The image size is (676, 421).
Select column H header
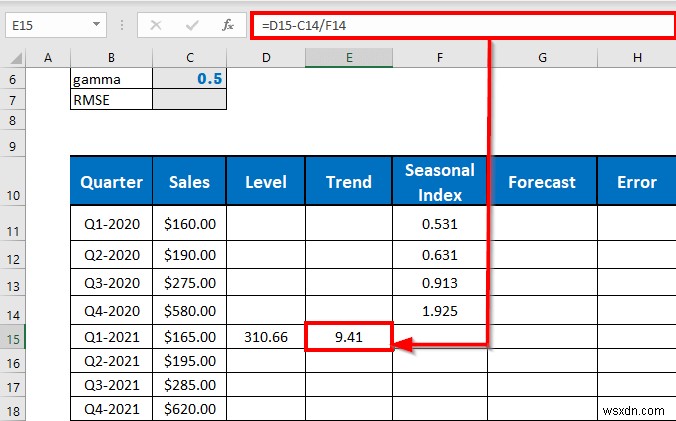click(637, 57)
